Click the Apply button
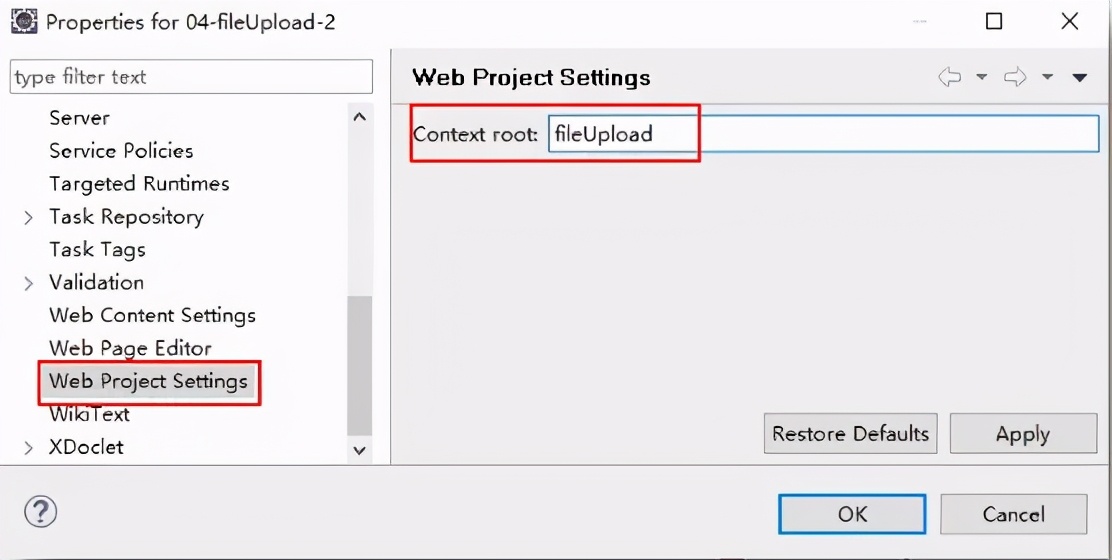This screenshot has height=560, width=1112. [x=1022, y=434]
